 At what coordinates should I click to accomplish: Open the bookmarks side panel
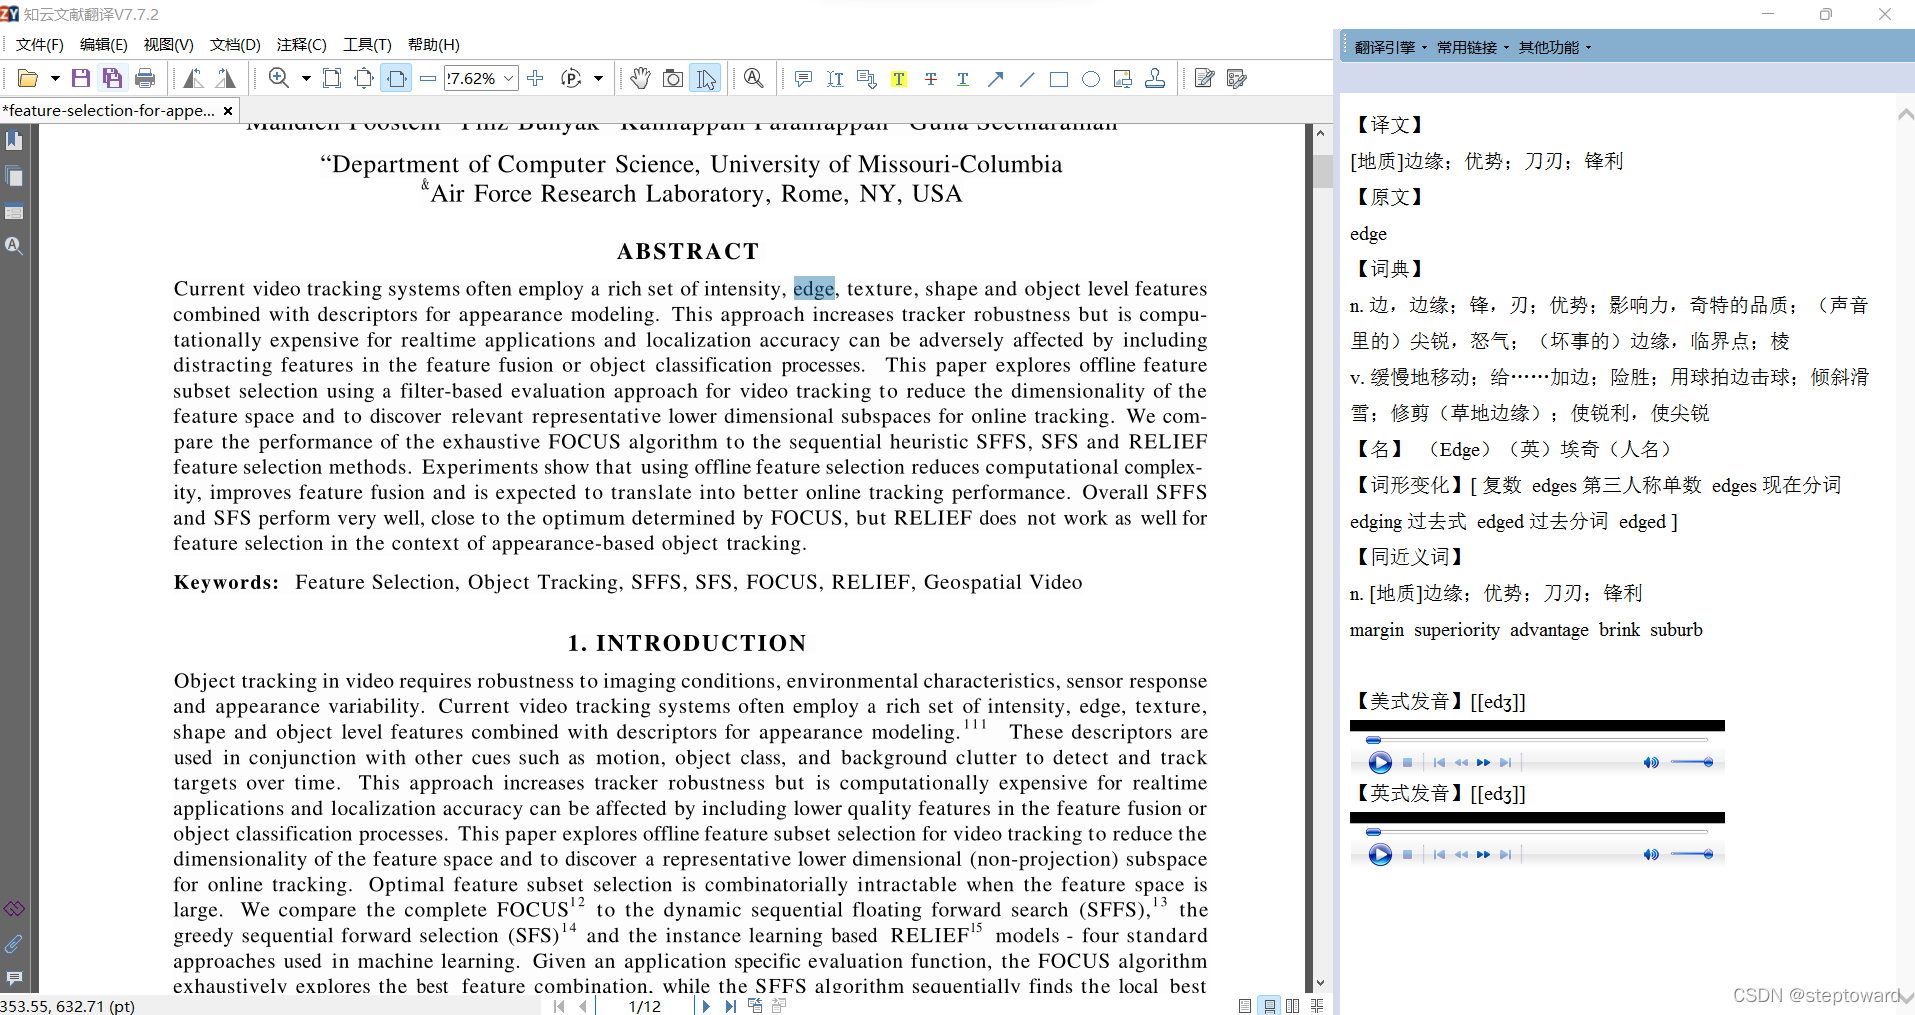14,141
